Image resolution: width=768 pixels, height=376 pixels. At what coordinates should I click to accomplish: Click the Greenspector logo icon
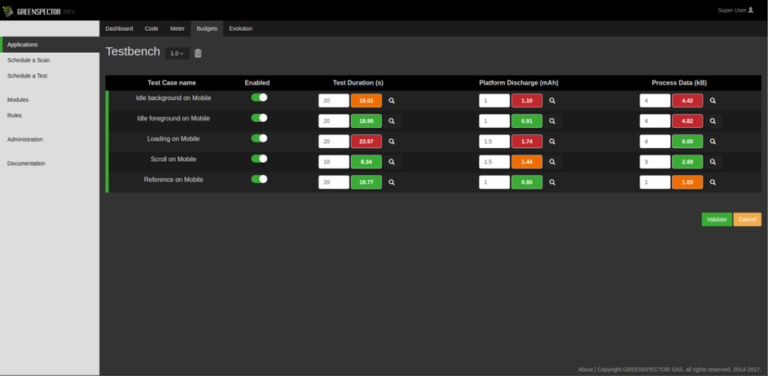7,11
